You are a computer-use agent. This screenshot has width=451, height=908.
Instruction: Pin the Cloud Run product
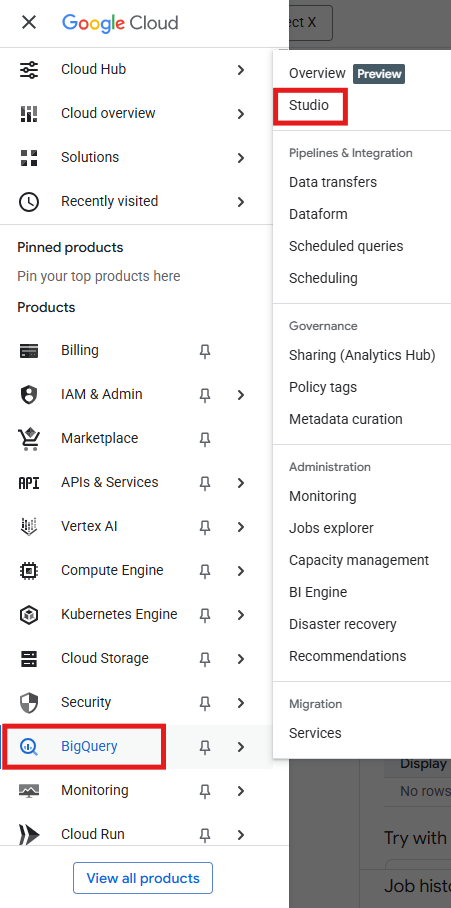pos(204,835)
